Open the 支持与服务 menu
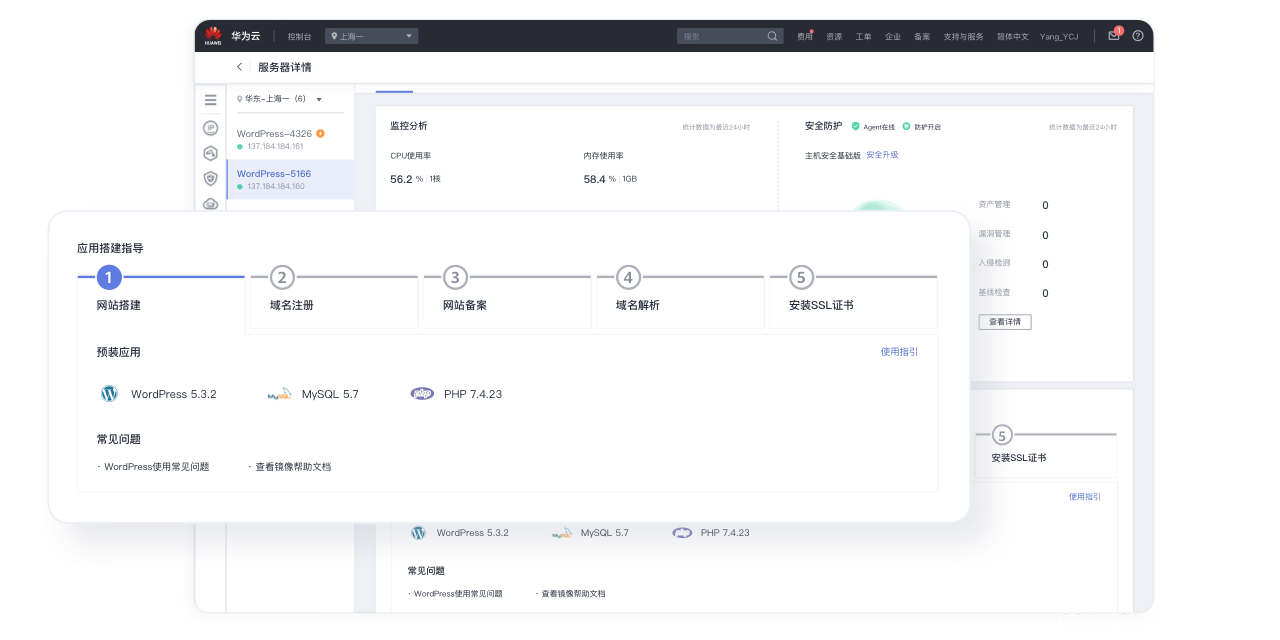The height and width of the screenshot is (640, 1280). pos(964,36)
